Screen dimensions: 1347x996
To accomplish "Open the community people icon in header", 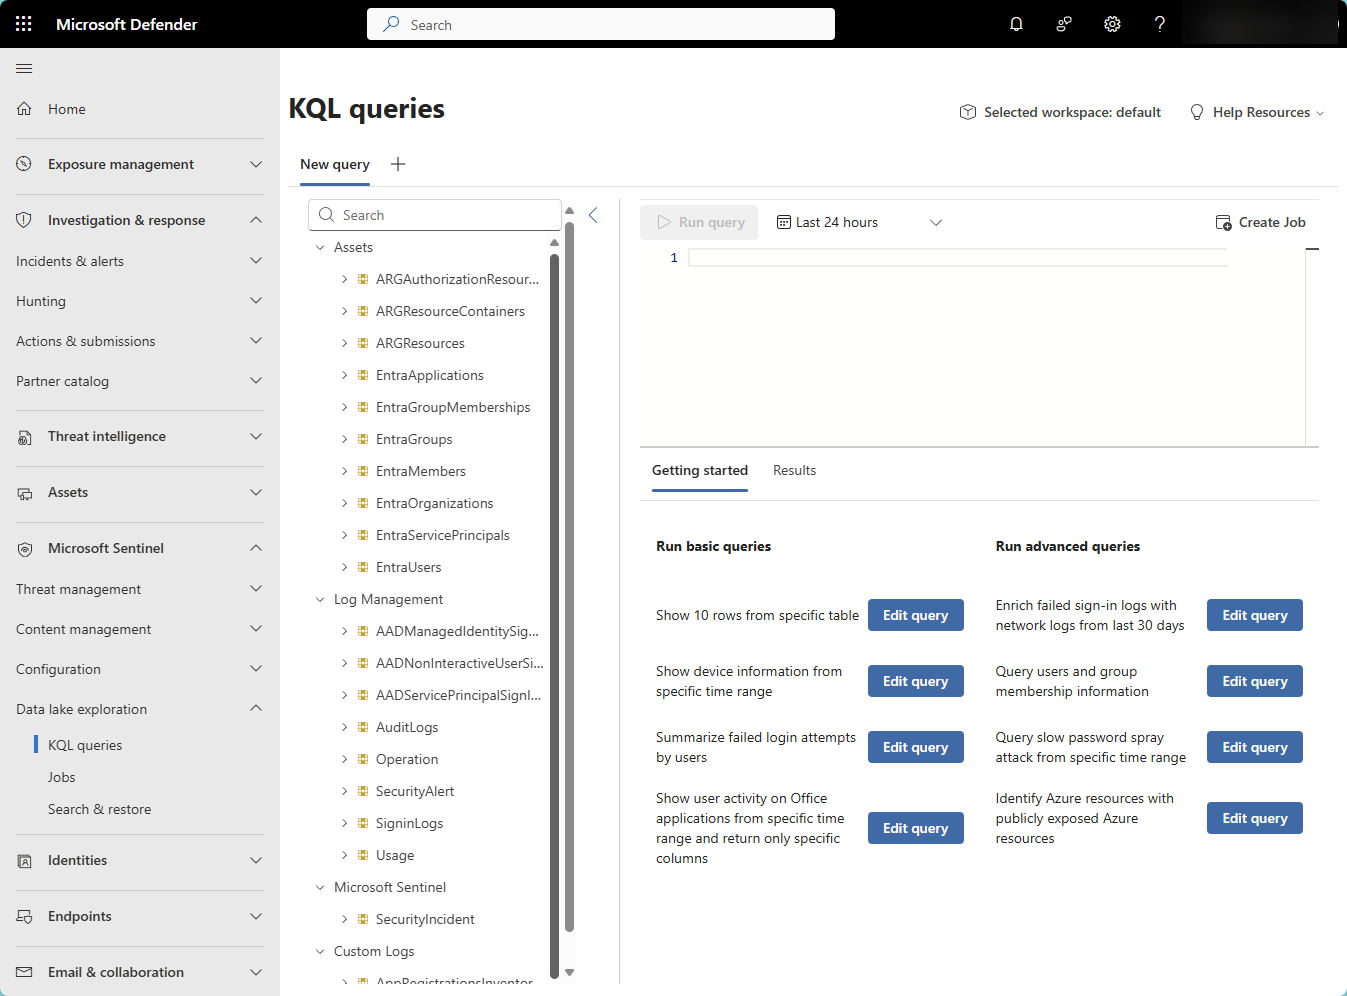I will point(1064,24).
